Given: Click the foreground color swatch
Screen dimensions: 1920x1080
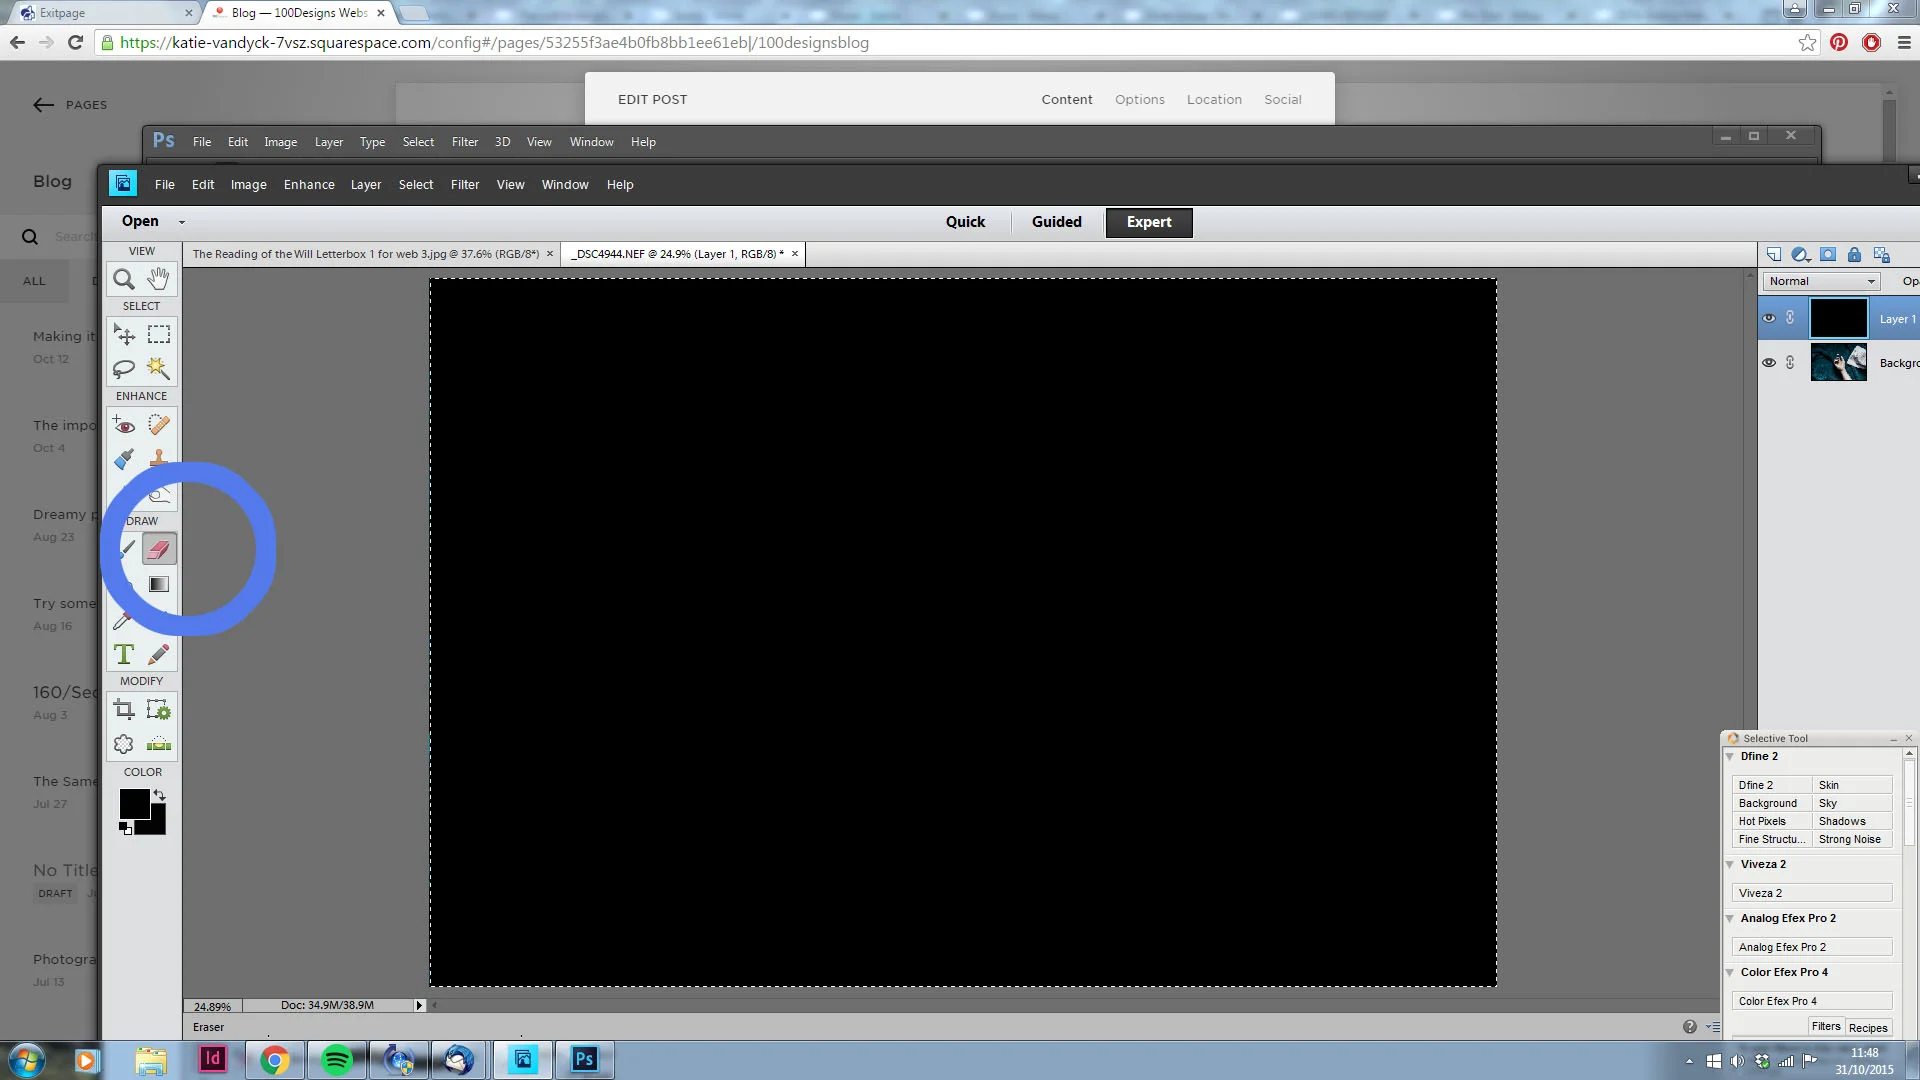Looking at the screenshot, I should [133, 802].
